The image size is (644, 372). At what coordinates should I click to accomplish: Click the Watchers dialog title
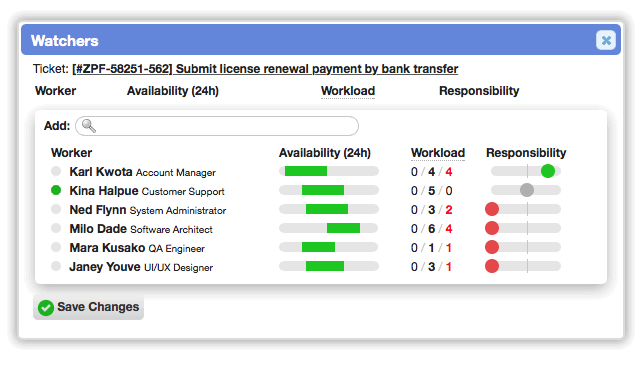(64, 41)
